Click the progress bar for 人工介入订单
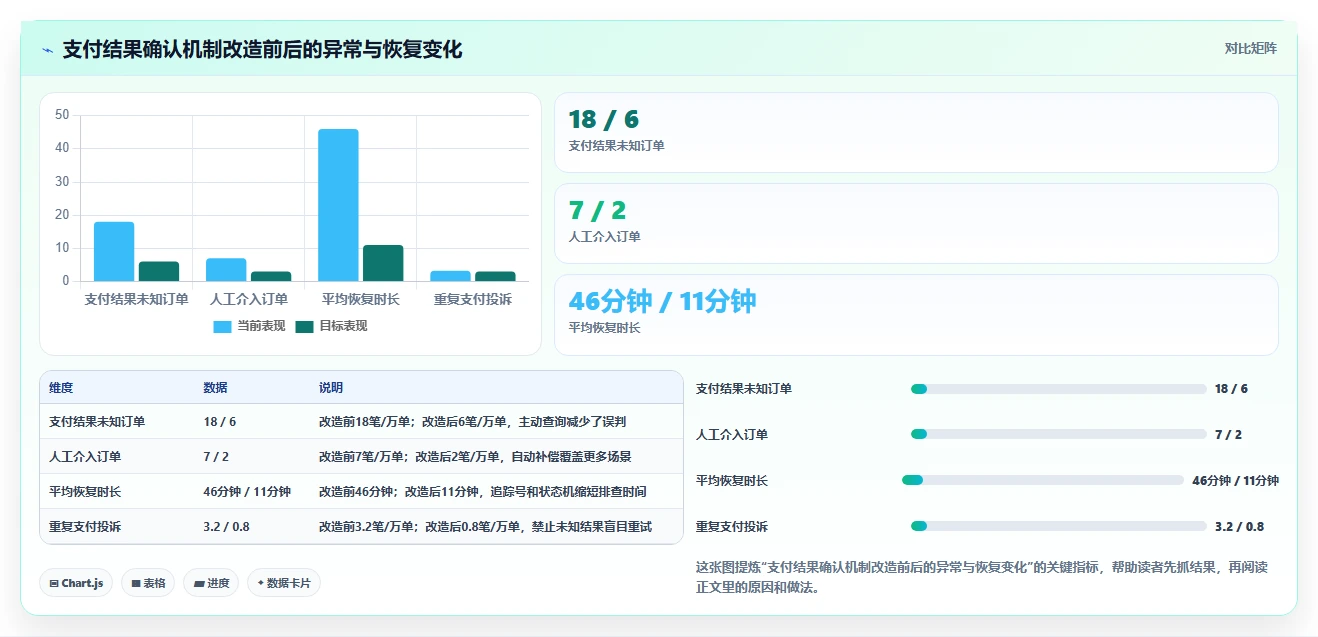Image resolution: width=1318 pixels, height=637 pixels. point(1058,435)
